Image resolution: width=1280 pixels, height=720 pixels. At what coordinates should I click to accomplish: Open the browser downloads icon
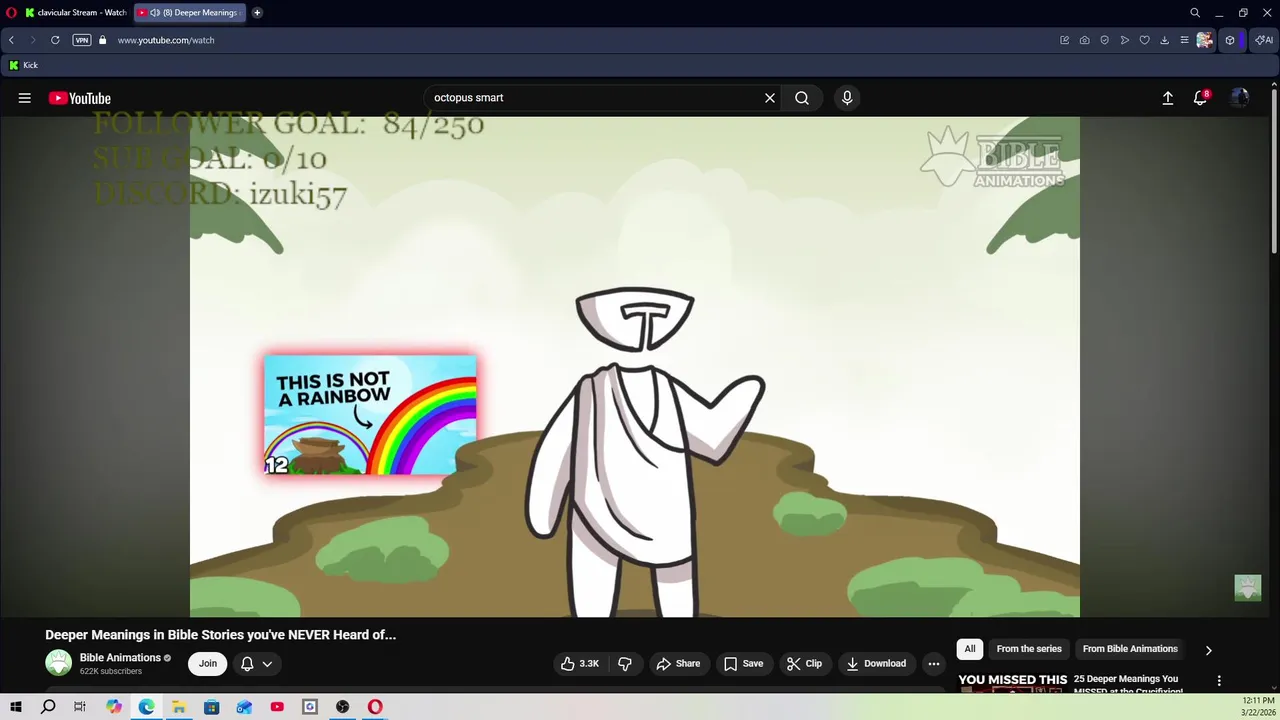point(1165,40)
